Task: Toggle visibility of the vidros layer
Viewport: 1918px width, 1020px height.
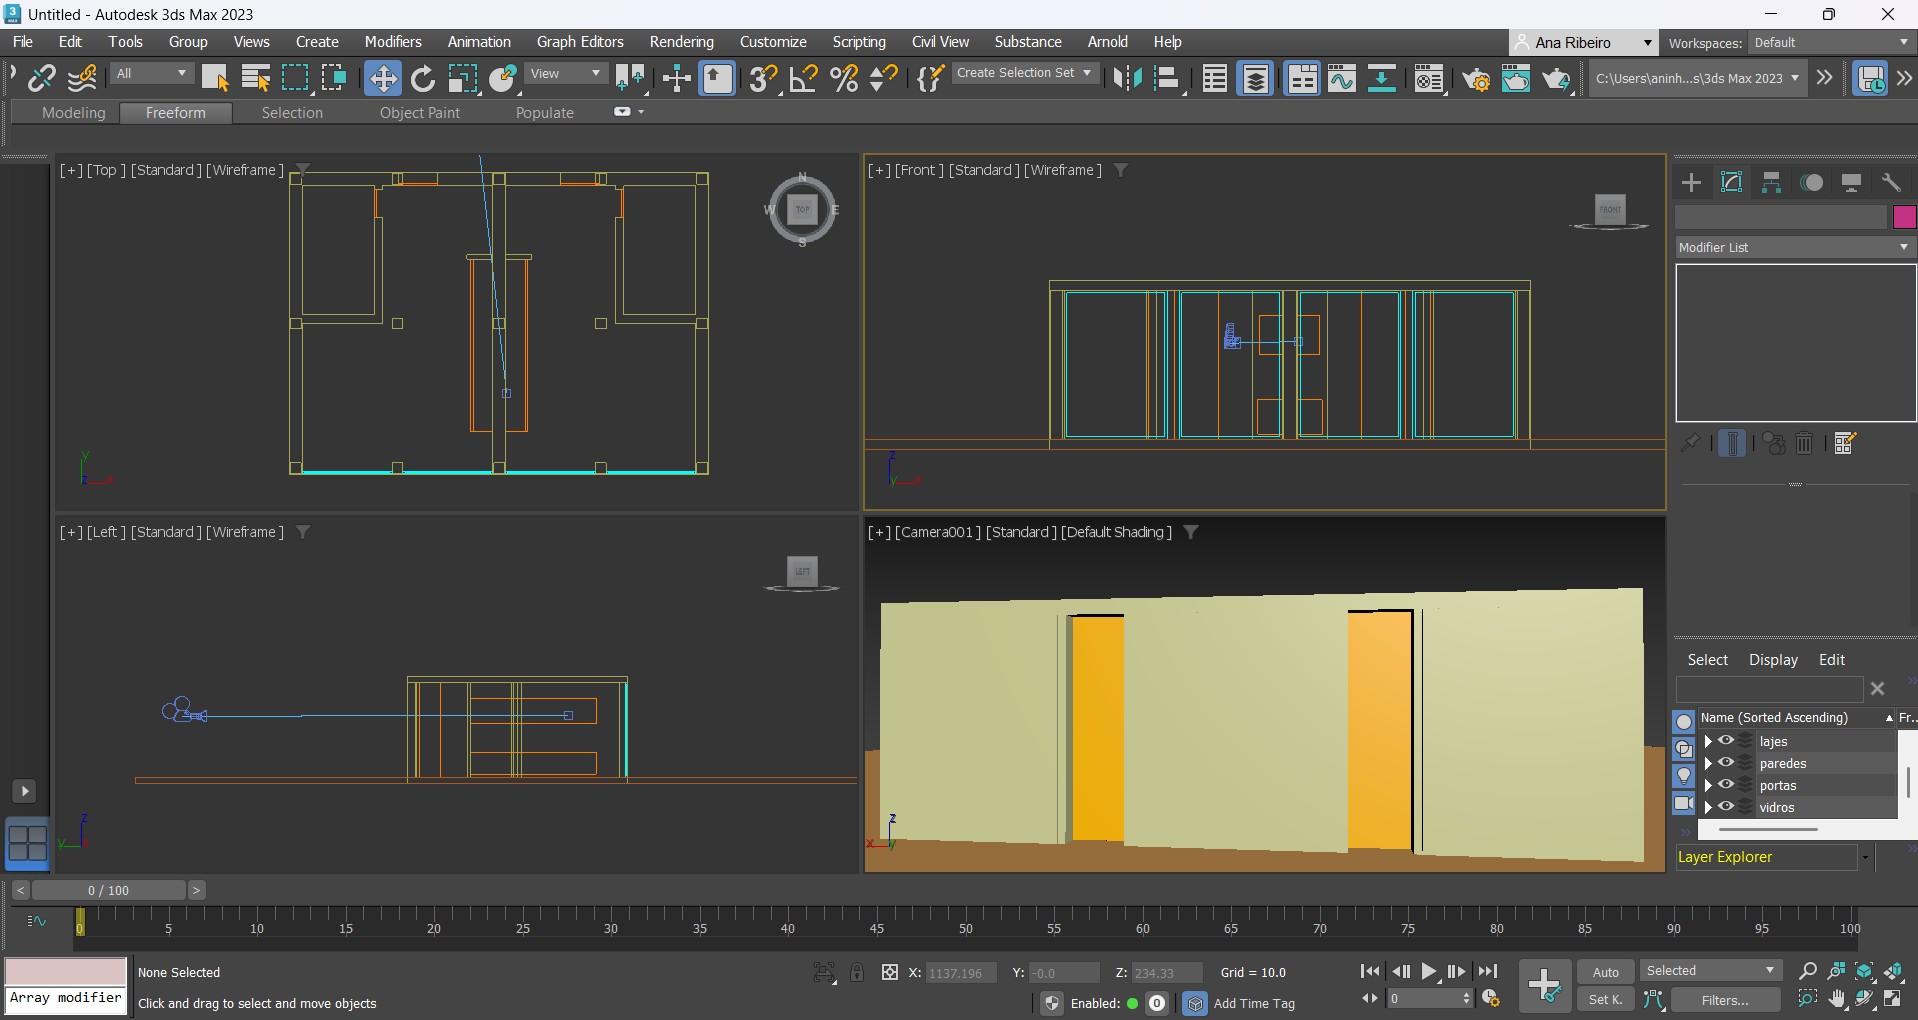Action: 1726,807
